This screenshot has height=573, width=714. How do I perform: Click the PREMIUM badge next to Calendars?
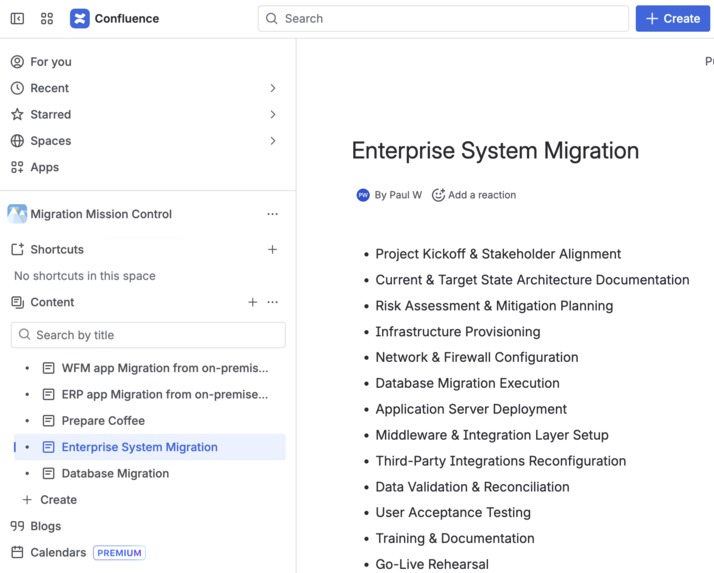click(119, 553)
